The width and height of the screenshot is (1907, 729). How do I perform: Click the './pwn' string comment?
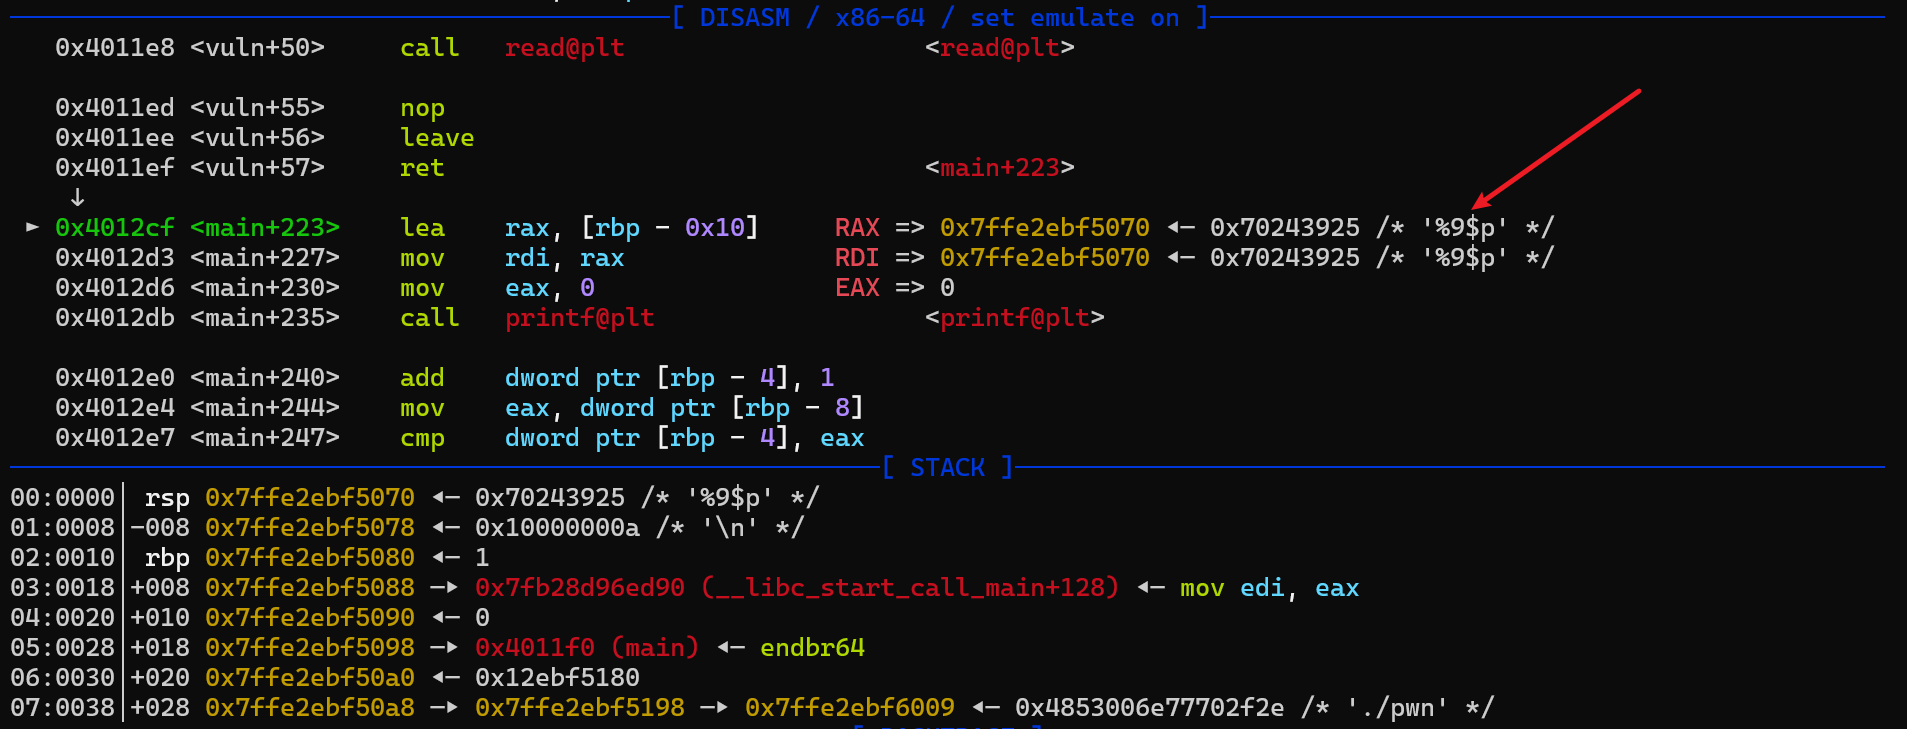click(x=1397, y=708)
